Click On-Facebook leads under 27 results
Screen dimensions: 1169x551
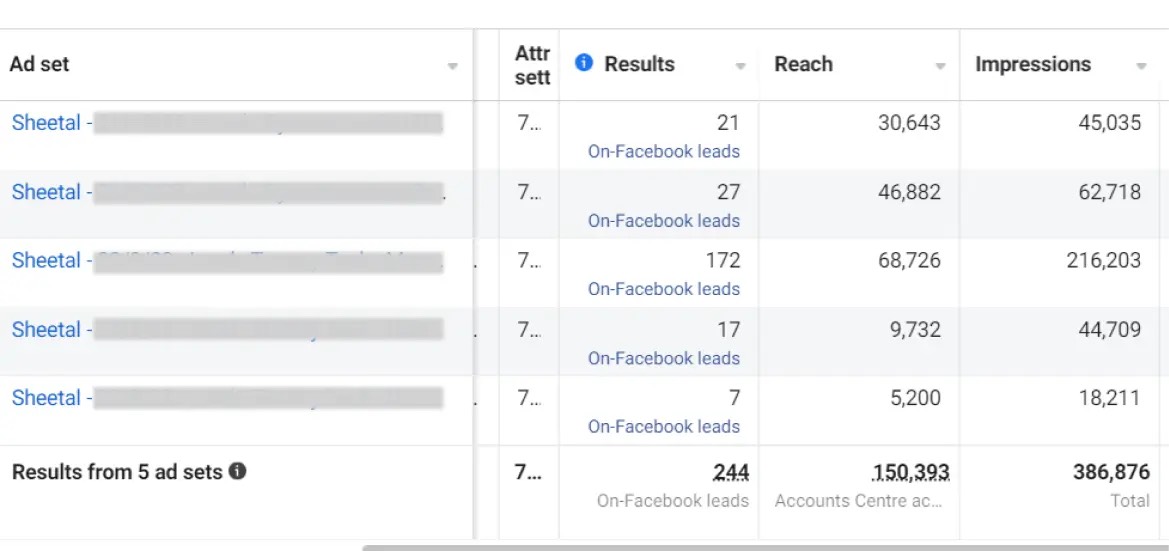click(x=664, y=221)
